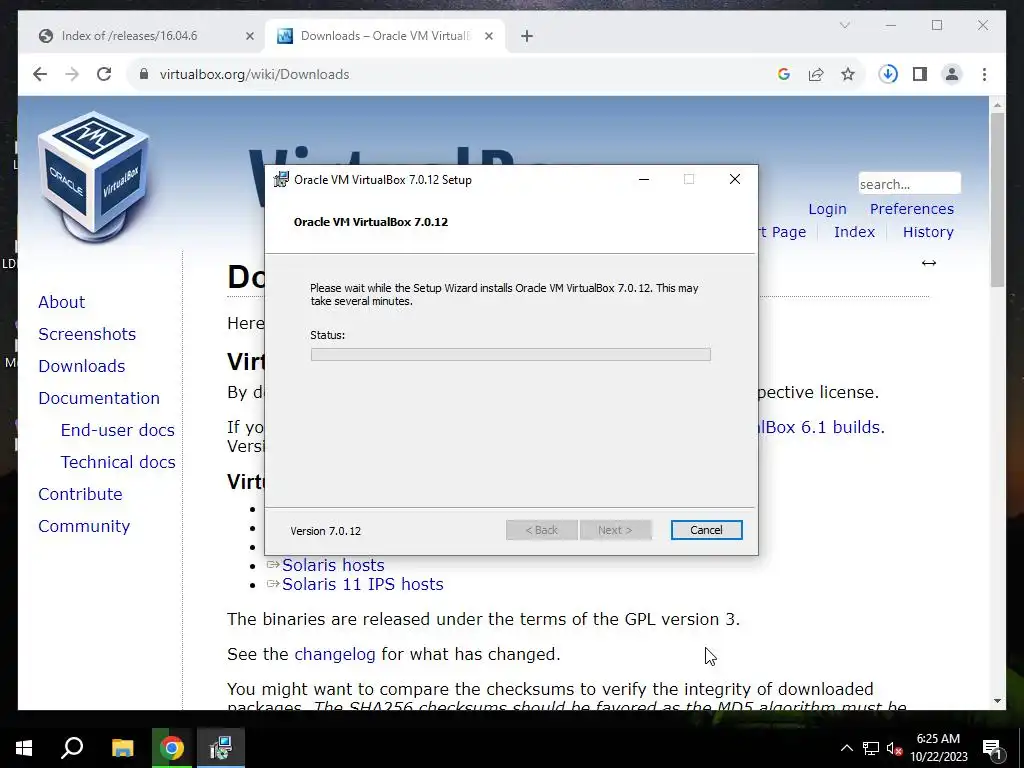
Task: Open the tab search chevron
Action: coord(844,25)
